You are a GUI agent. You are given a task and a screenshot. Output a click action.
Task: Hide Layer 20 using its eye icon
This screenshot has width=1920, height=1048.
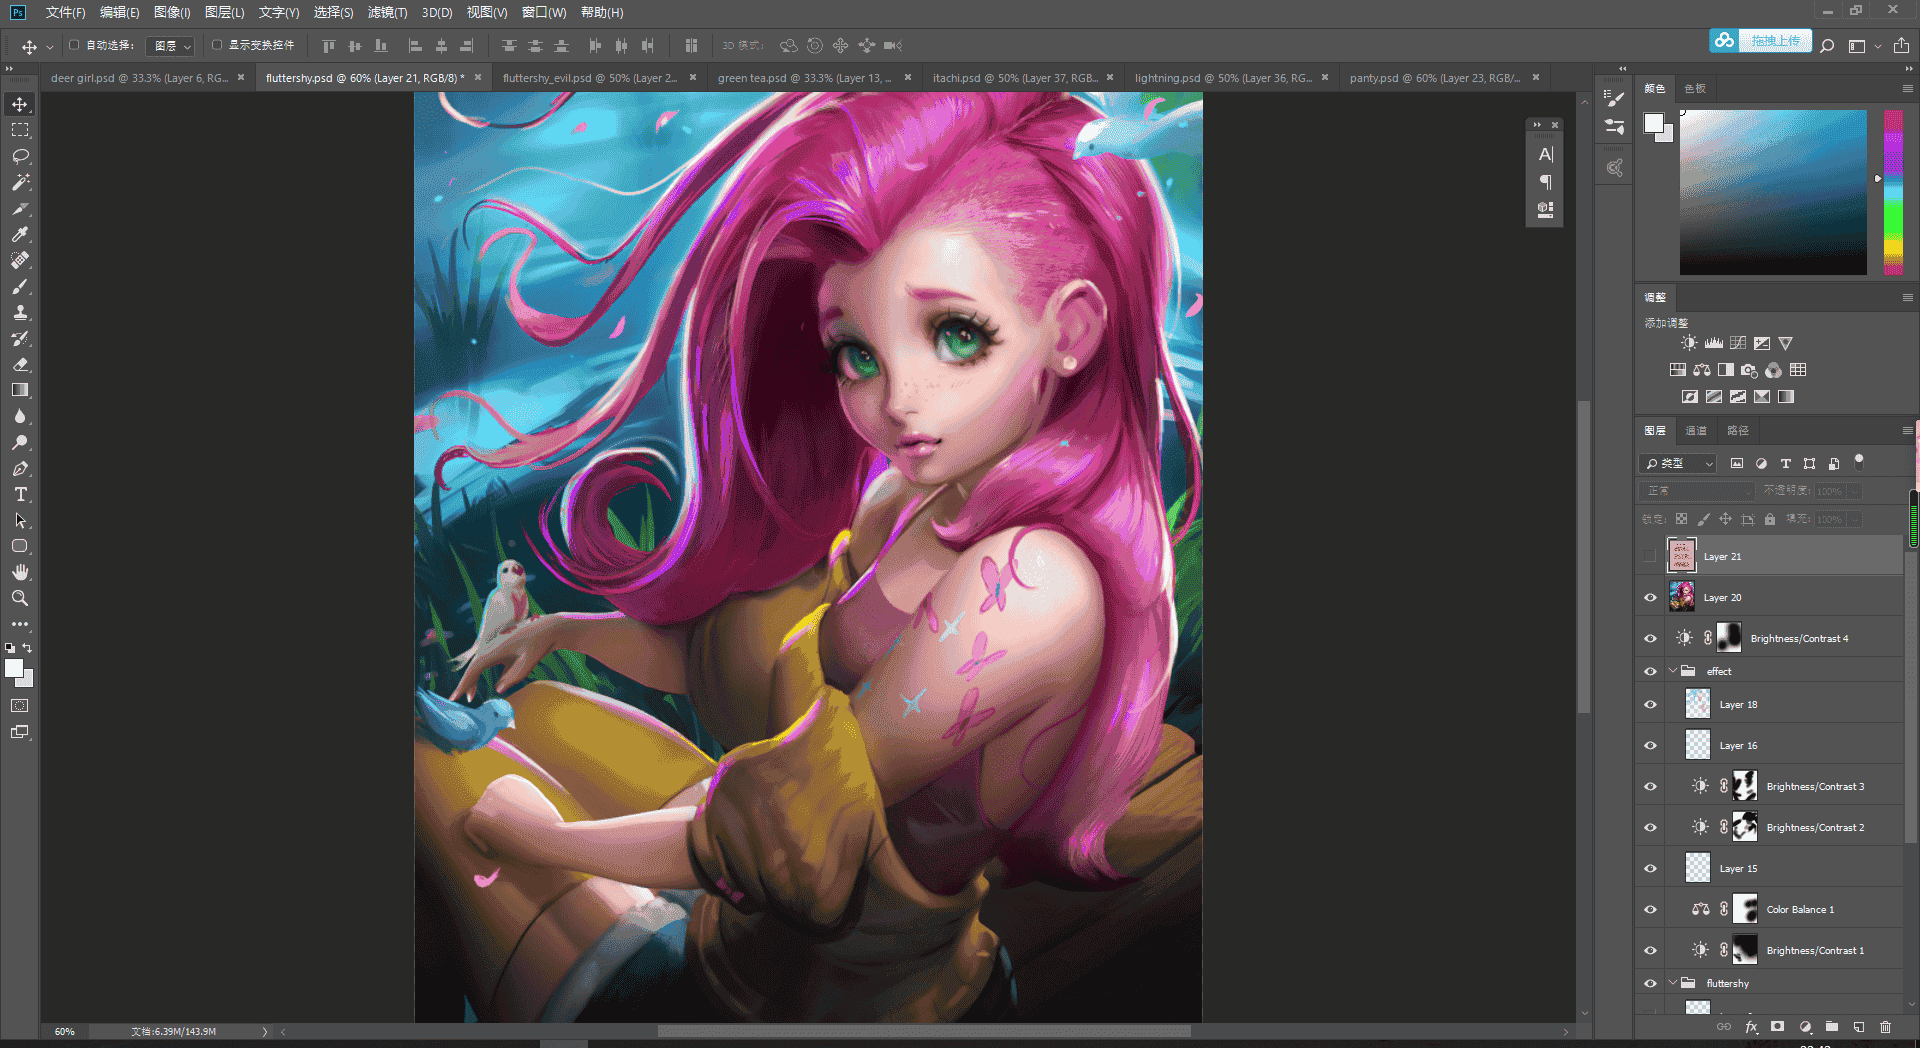[x=1650, y=597]
